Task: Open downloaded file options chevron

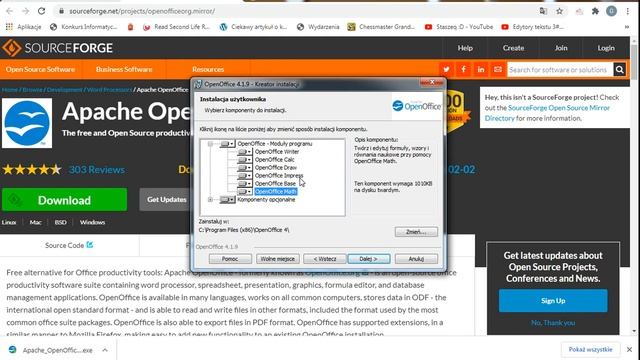Action: pyautogui.click(x=105, y=350)
